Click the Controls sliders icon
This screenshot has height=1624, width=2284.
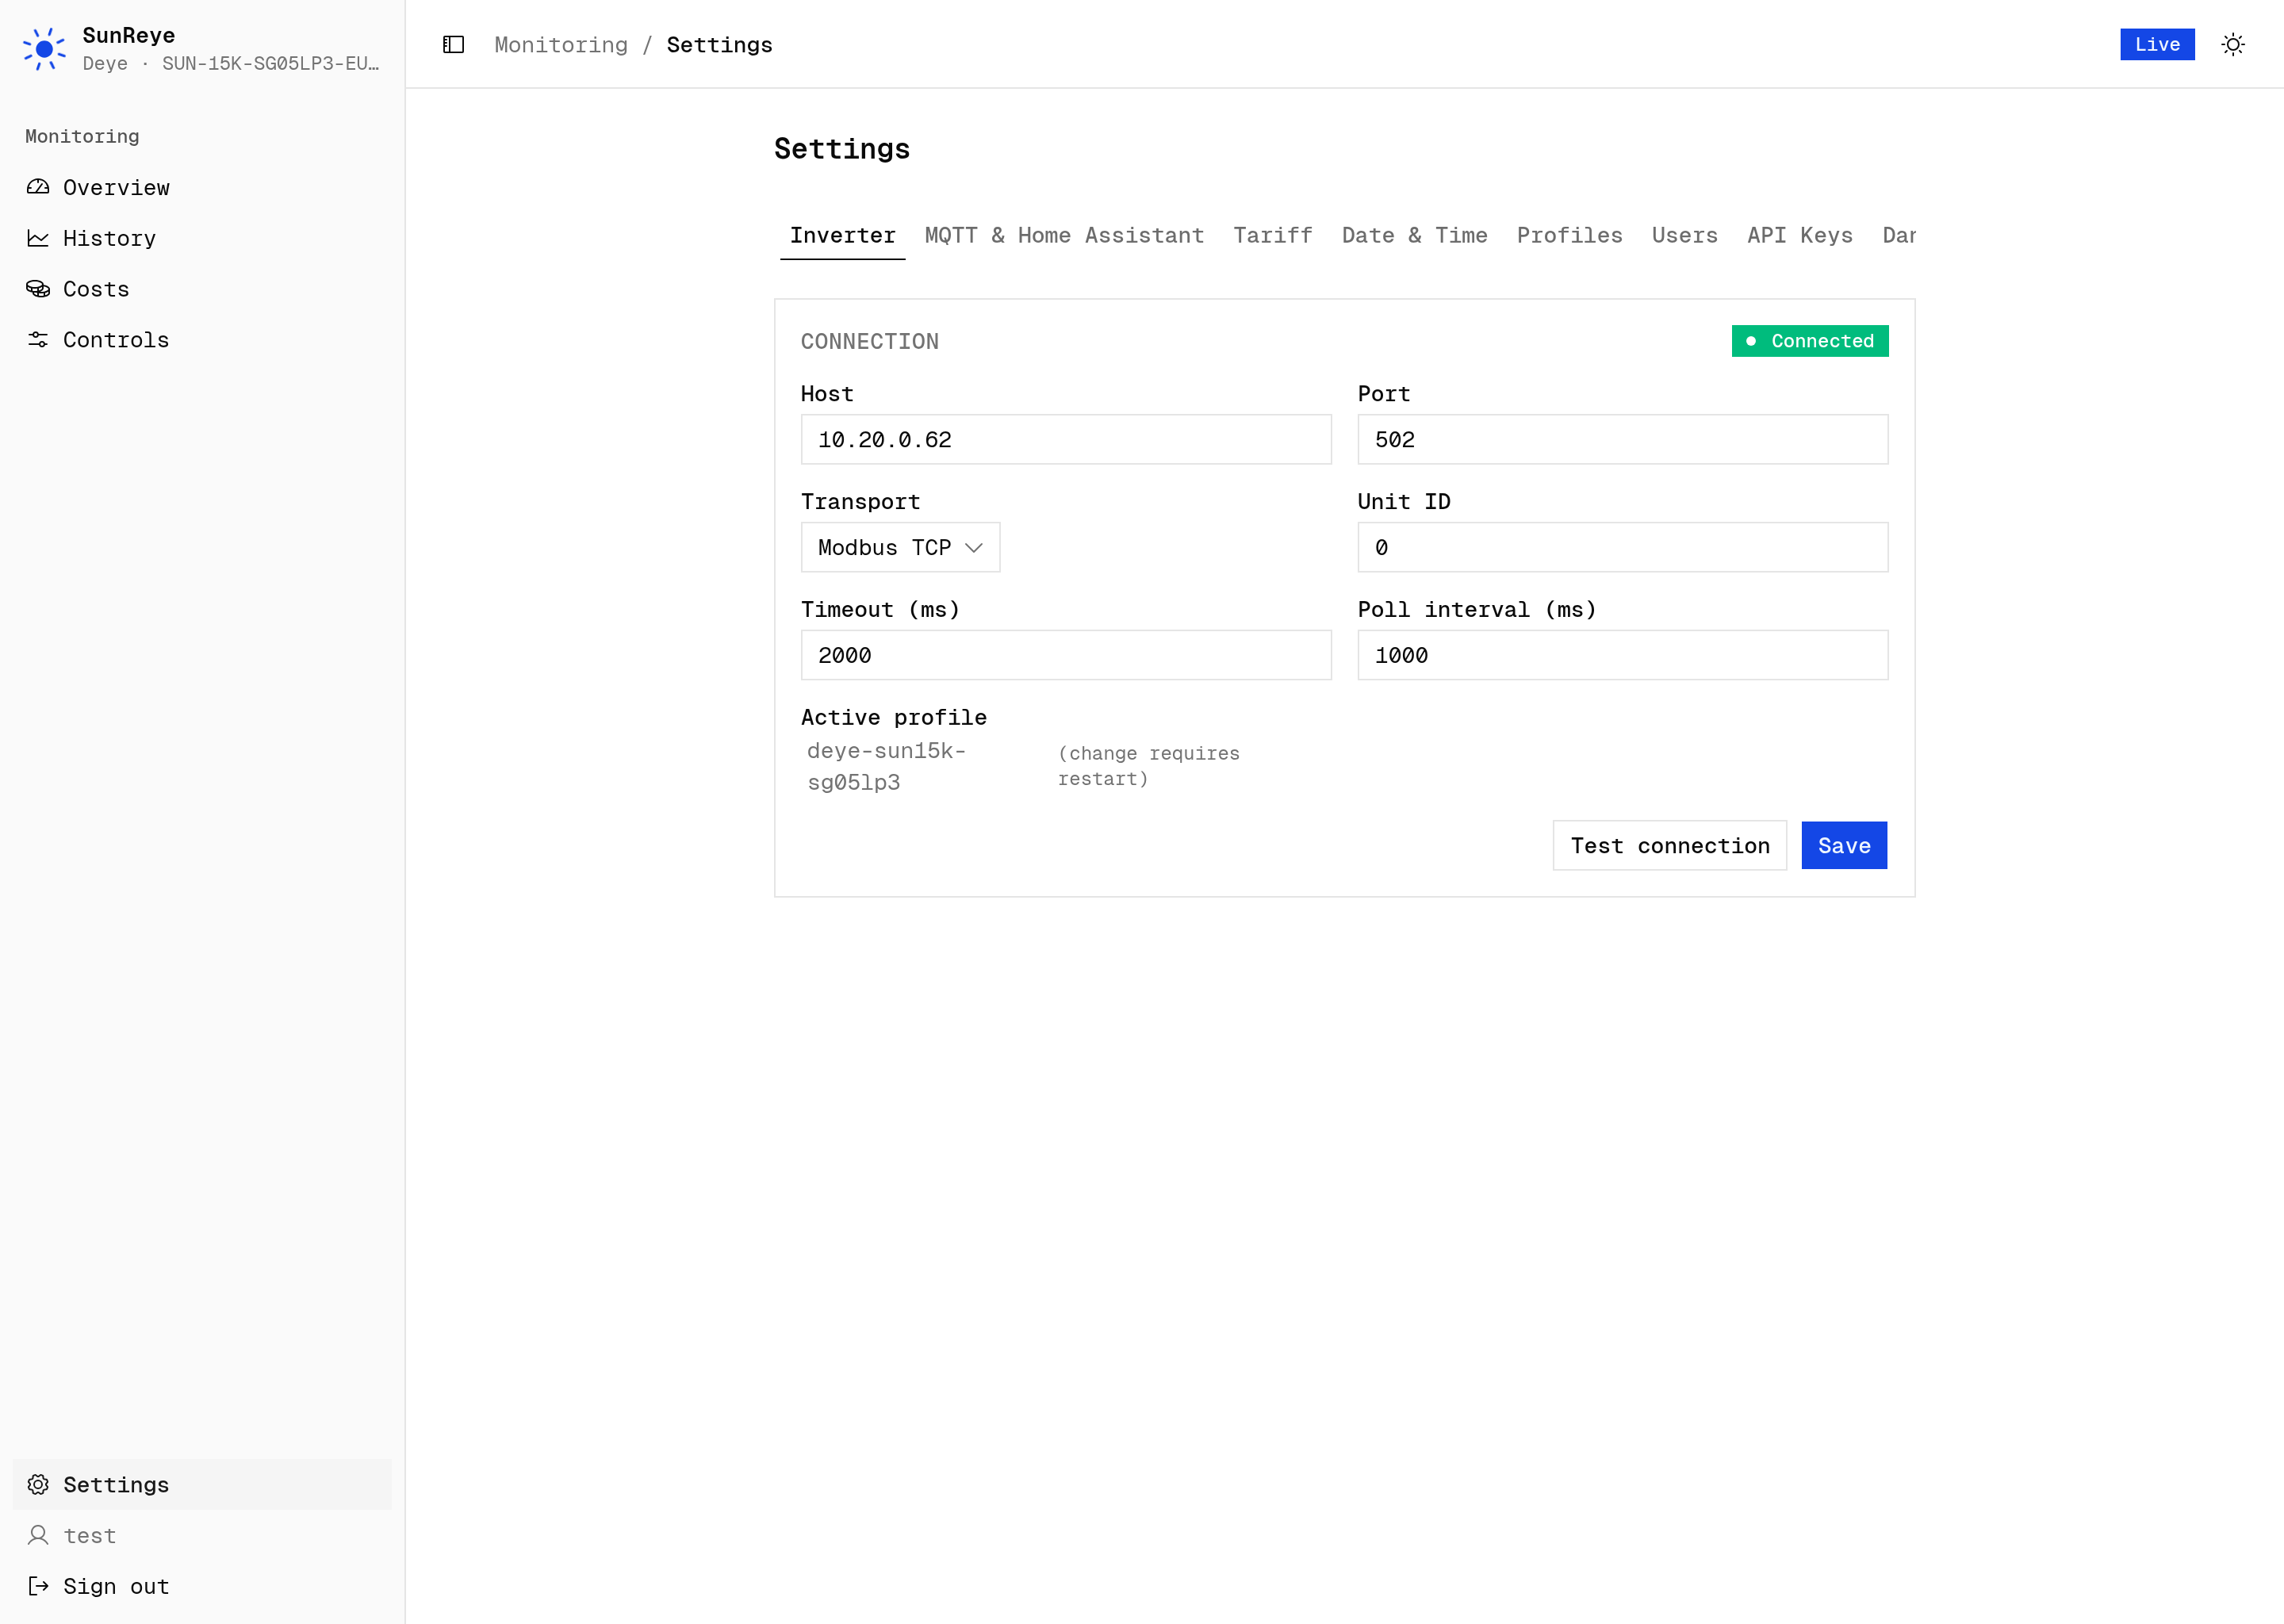pos(38,340)
